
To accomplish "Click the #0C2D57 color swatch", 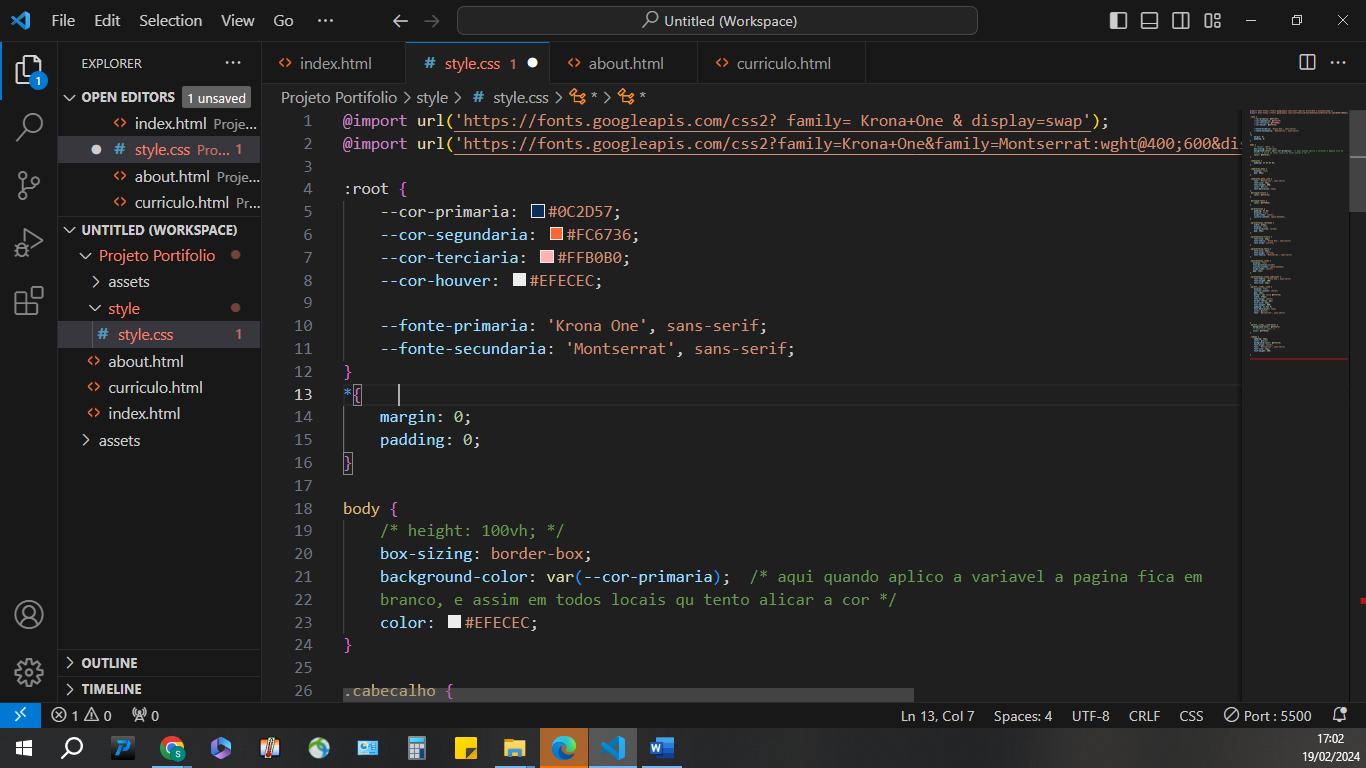I will [538, 212].
